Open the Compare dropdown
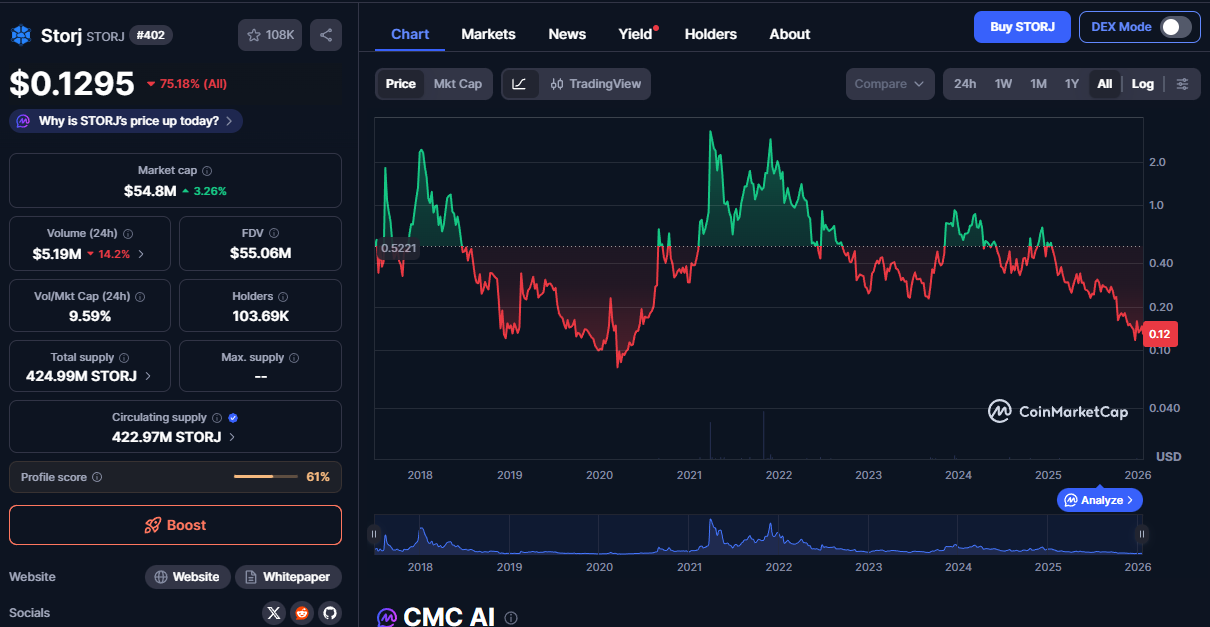Screen dimensions: 1210x627 tap(889, 84)
